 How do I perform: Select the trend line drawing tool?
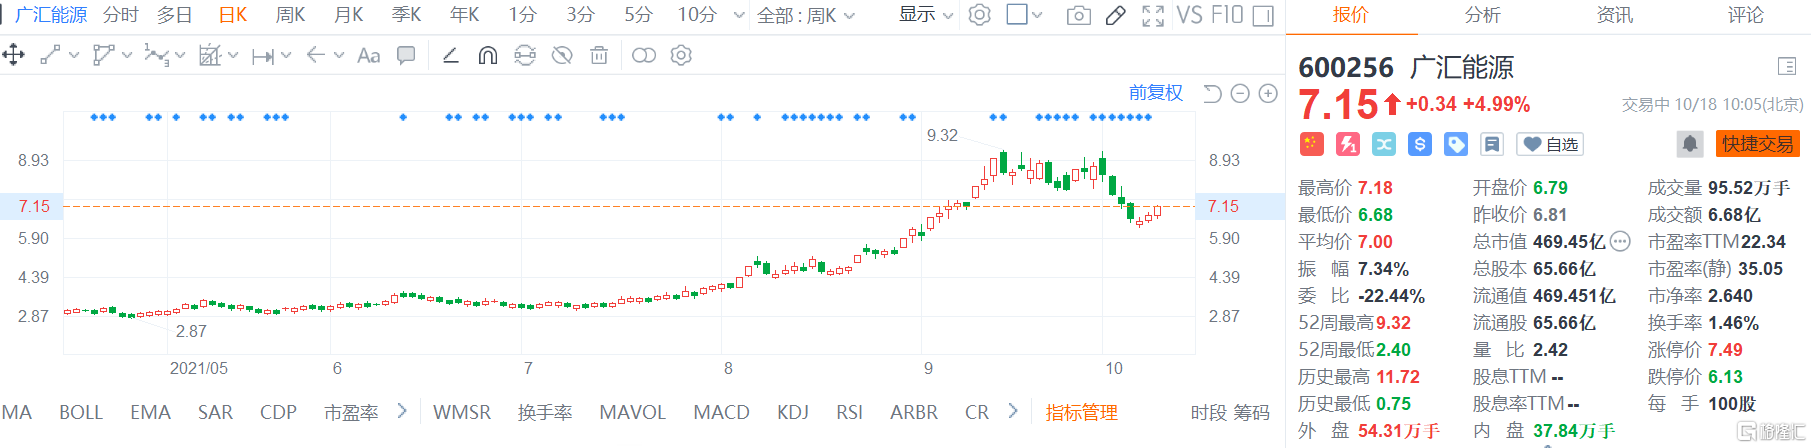click(50, 55)
